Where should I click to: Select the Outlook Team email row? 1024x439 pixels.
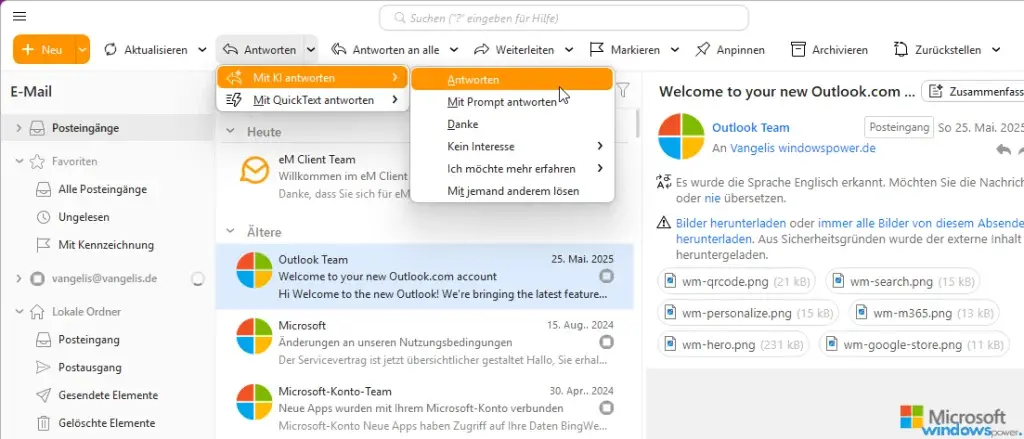(424, 276)
